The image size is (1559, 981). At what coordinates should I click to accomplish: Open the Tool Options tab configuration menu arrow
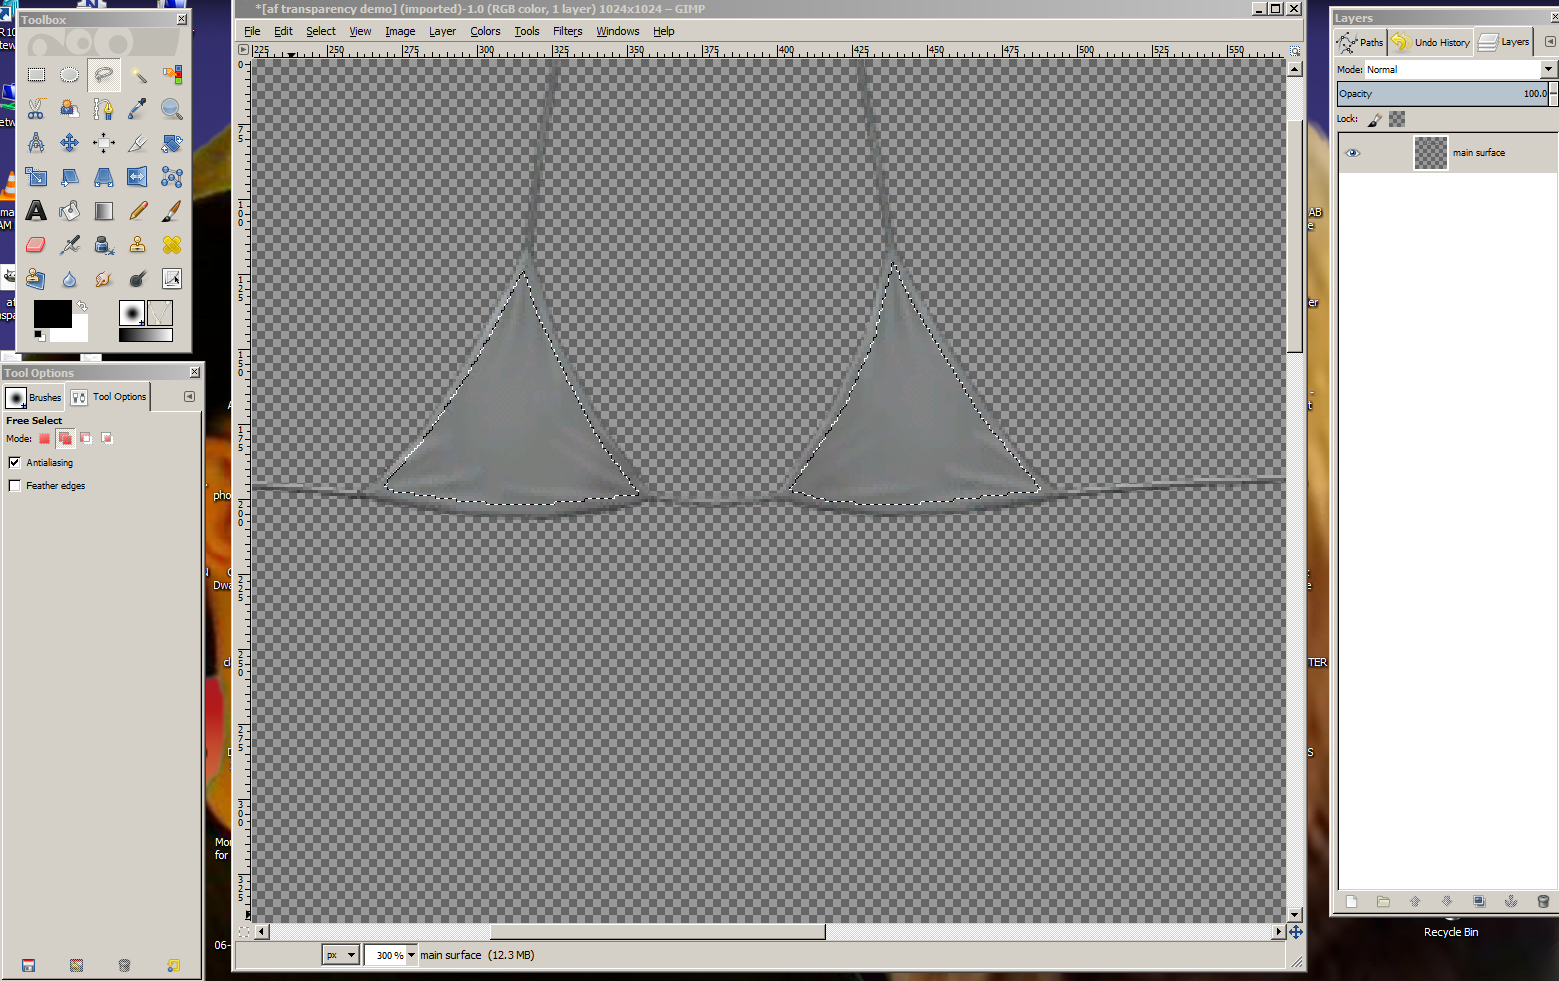(x=189, y=397)
